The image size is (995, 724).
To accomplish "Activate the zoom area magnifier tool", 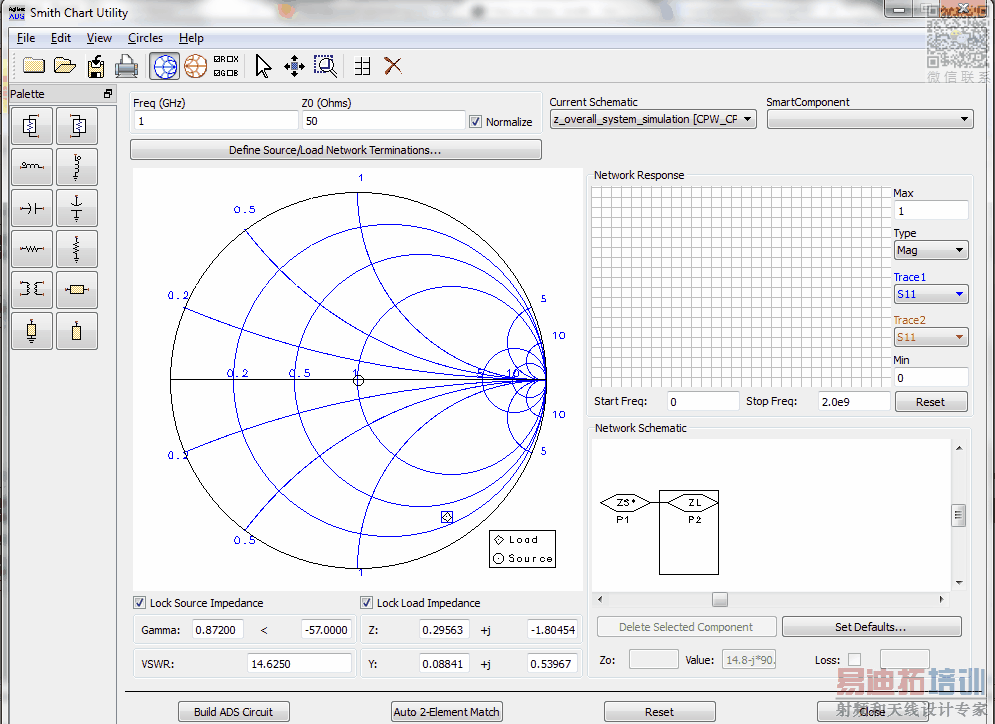I will [x=325, y=66].
